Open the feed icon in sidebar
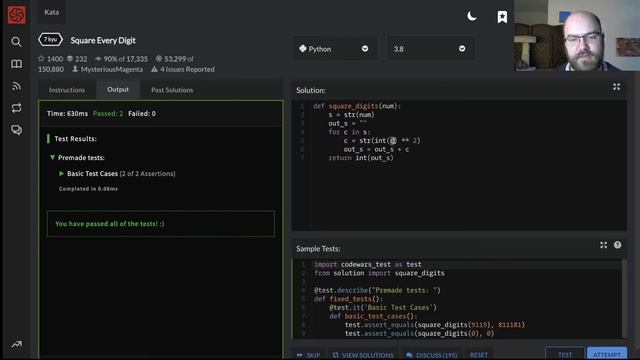 [x=16, y=86]
